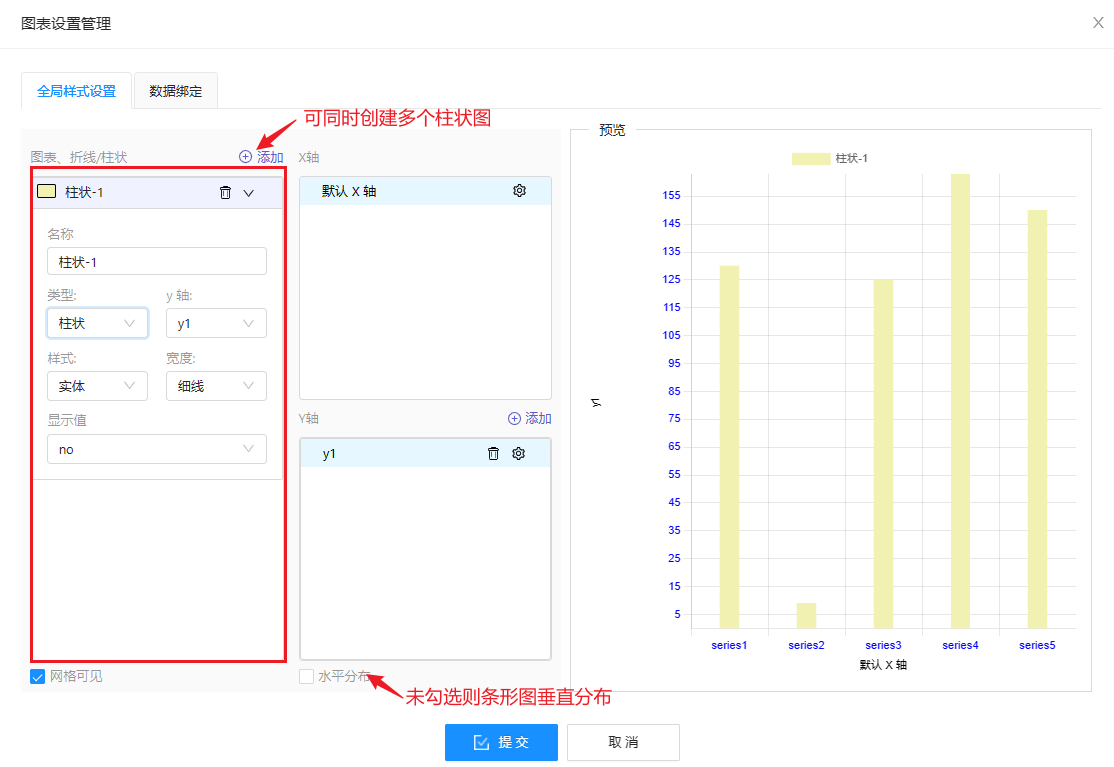Screen dimensions: 1114x767
Task: Click the 名称 input field containing 柱状-1
Action: (157, 261)
